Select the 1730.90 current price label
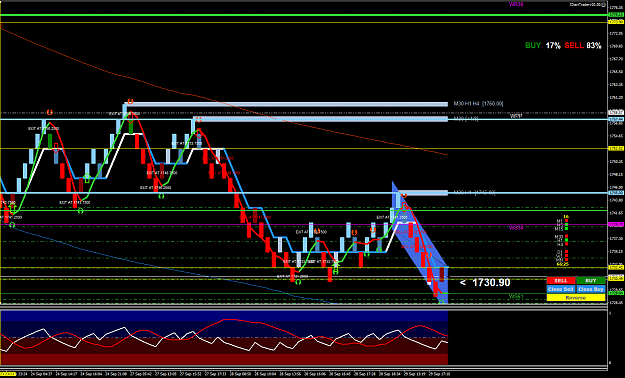Viewport: 625px width, 378px height. [x=491, y=283]
